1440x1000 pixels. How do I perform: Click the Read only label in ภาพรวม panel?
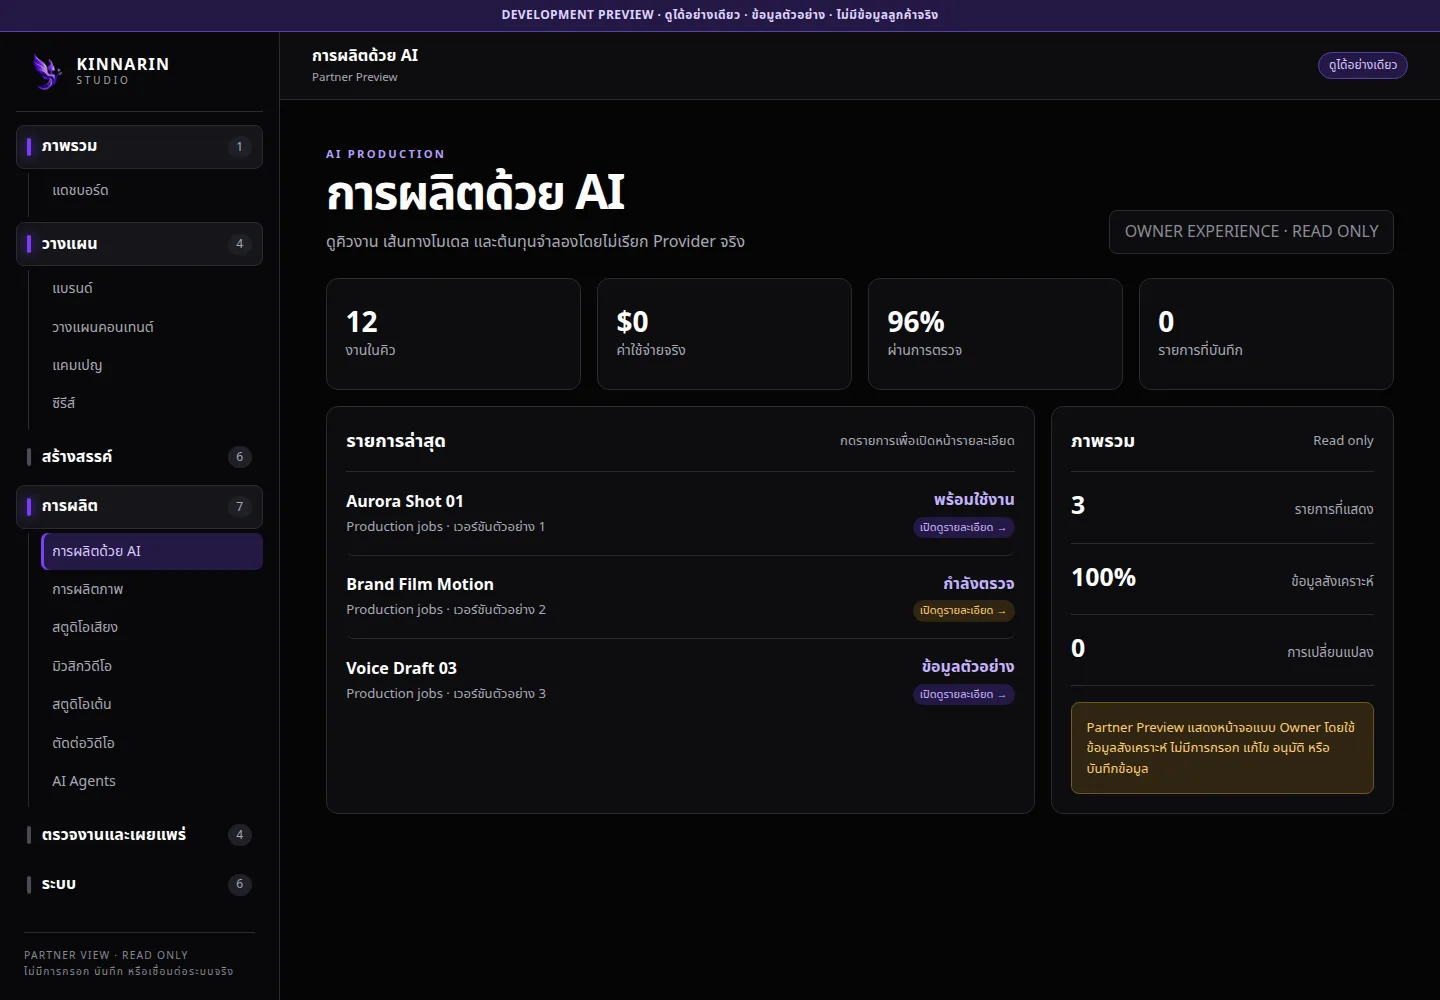(x=1343, y=441)
